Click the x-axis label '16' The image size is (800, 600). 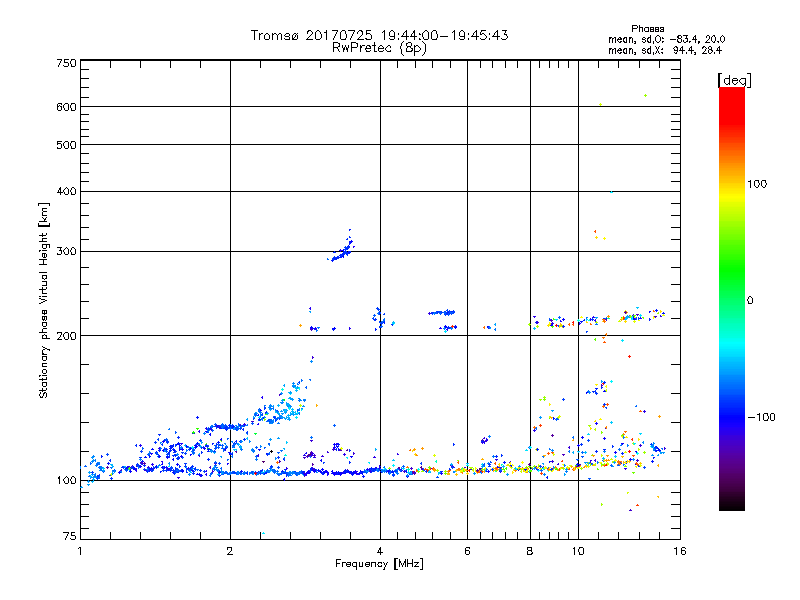tap(680, 551)
